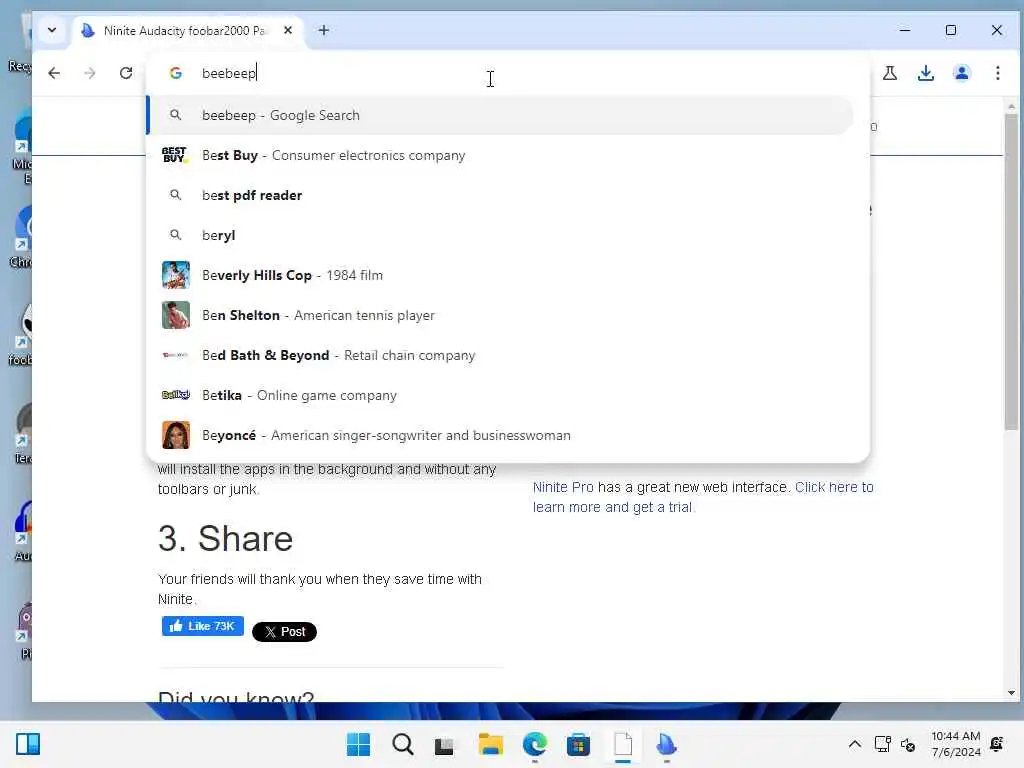The image size is (1024, 768).
Task: Open the Windows Start menu
Action: pyautogui.click(x=358, y=744)
